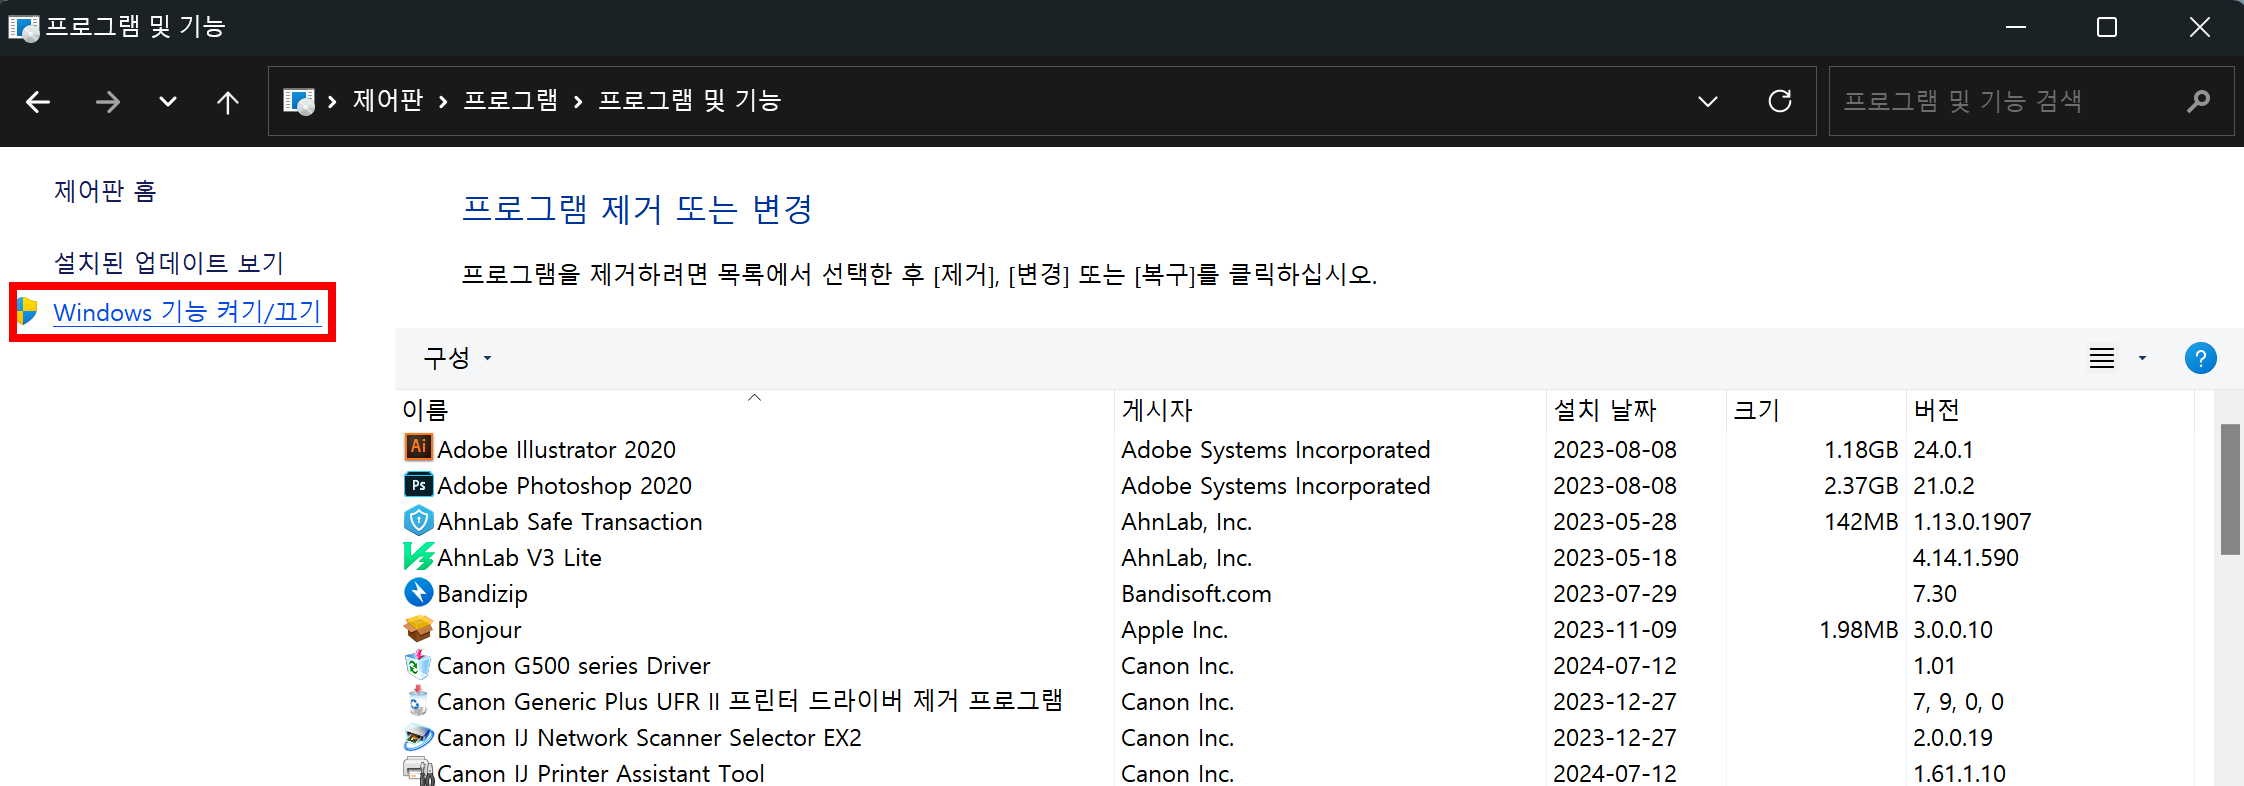Click publisher Bandisoft.com
This screenshot has height=786, width=2244.
(x=1196, y=594)
